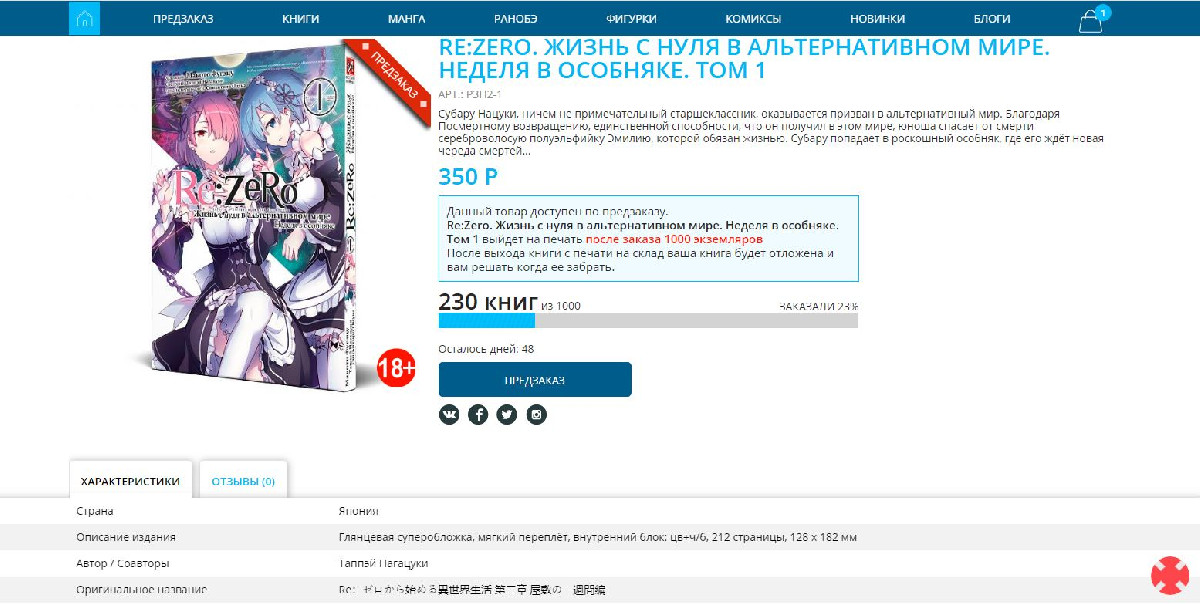The width and height of the screenshot is (1200, 604).
Task: Click the 18+ age badge
Action: click(x=396, y=368)
